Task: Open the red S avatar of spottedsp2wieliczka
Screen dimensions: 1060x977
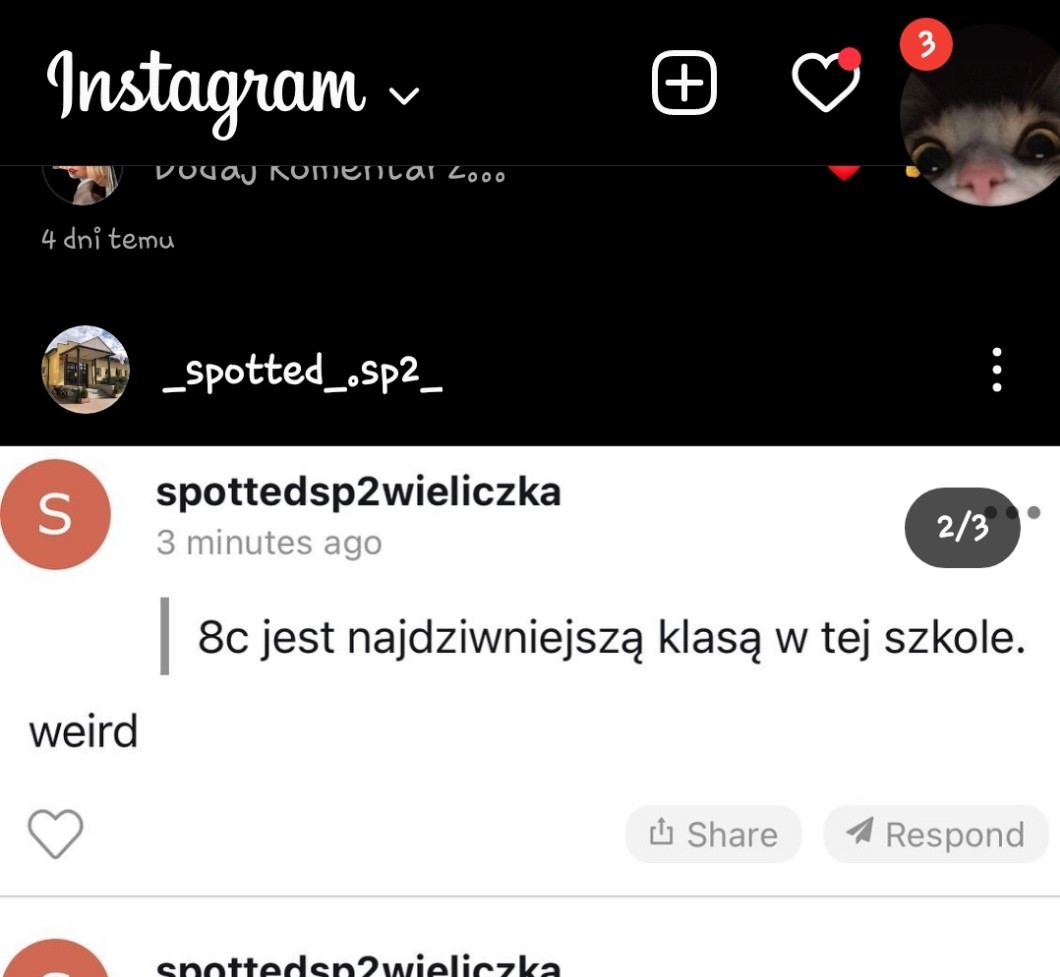Action: (x=55, y=514)
